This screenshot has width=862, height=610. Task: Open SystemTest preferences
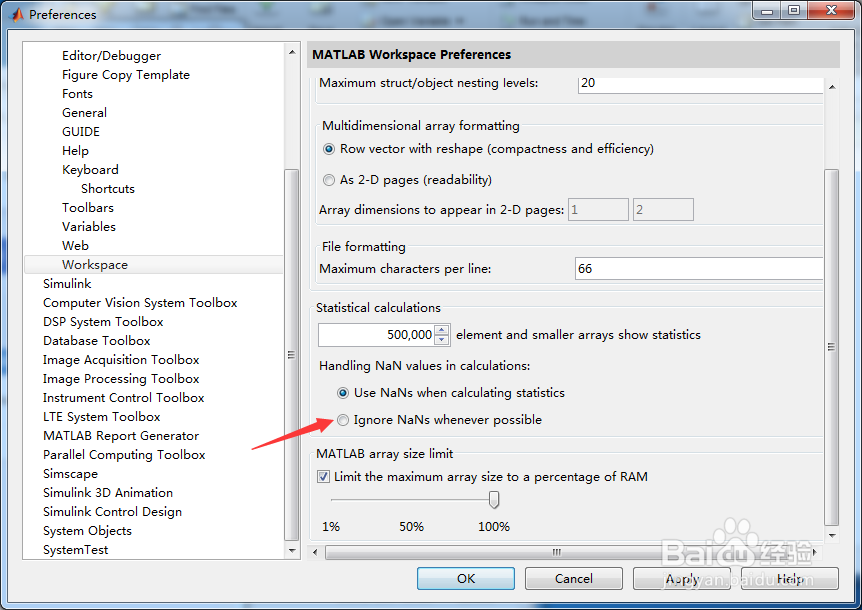(x=76, y=550)
